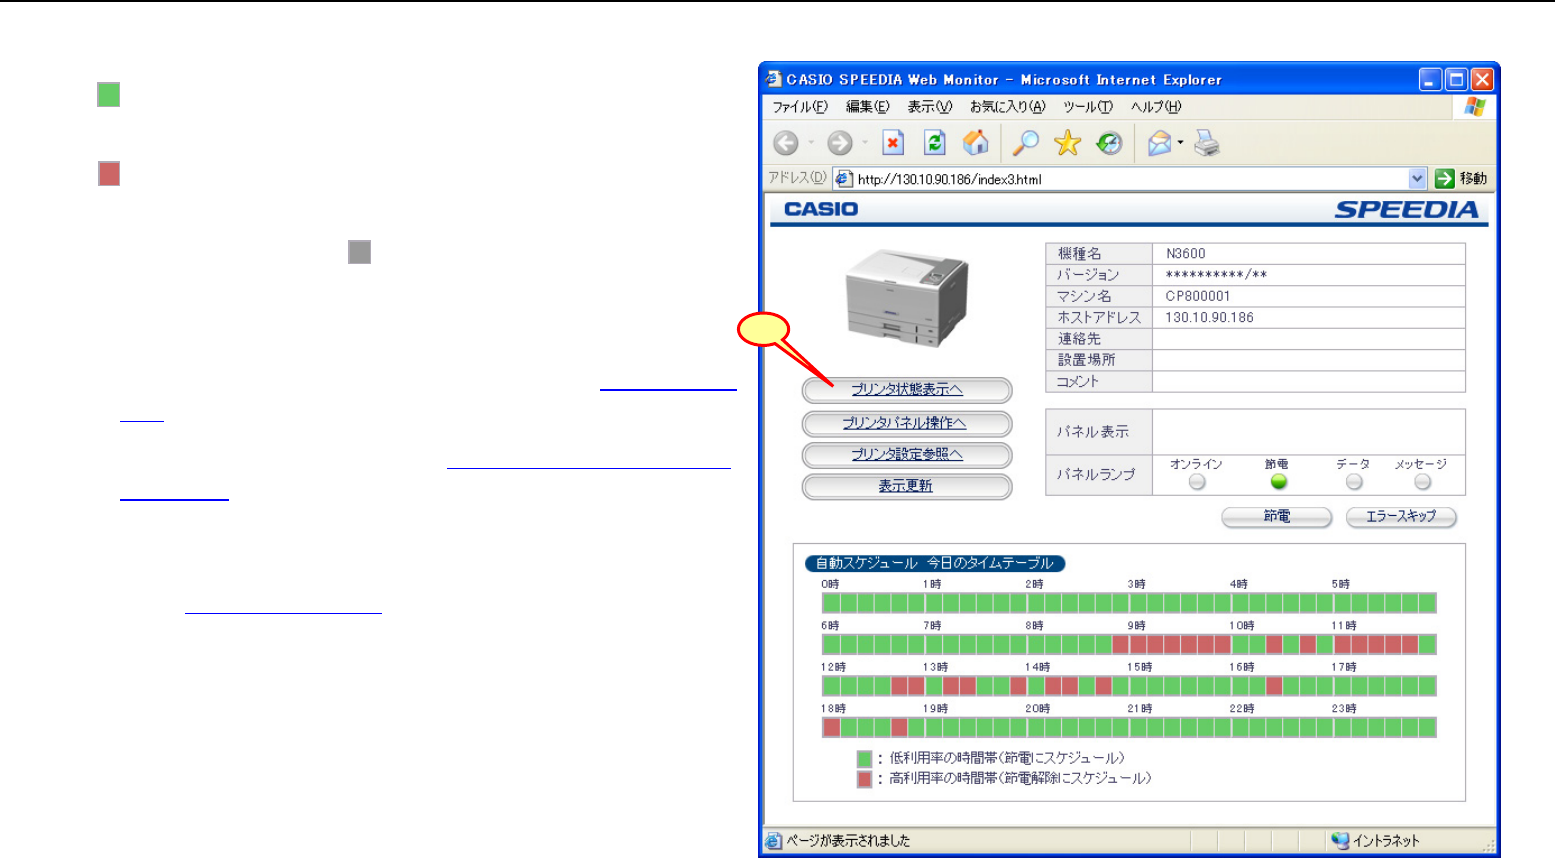Open the ヘルプ(H) menu
Image resolution: width=1555 pixels, height=858 pixels.
pyautogui.click(x=1156, y=107)
